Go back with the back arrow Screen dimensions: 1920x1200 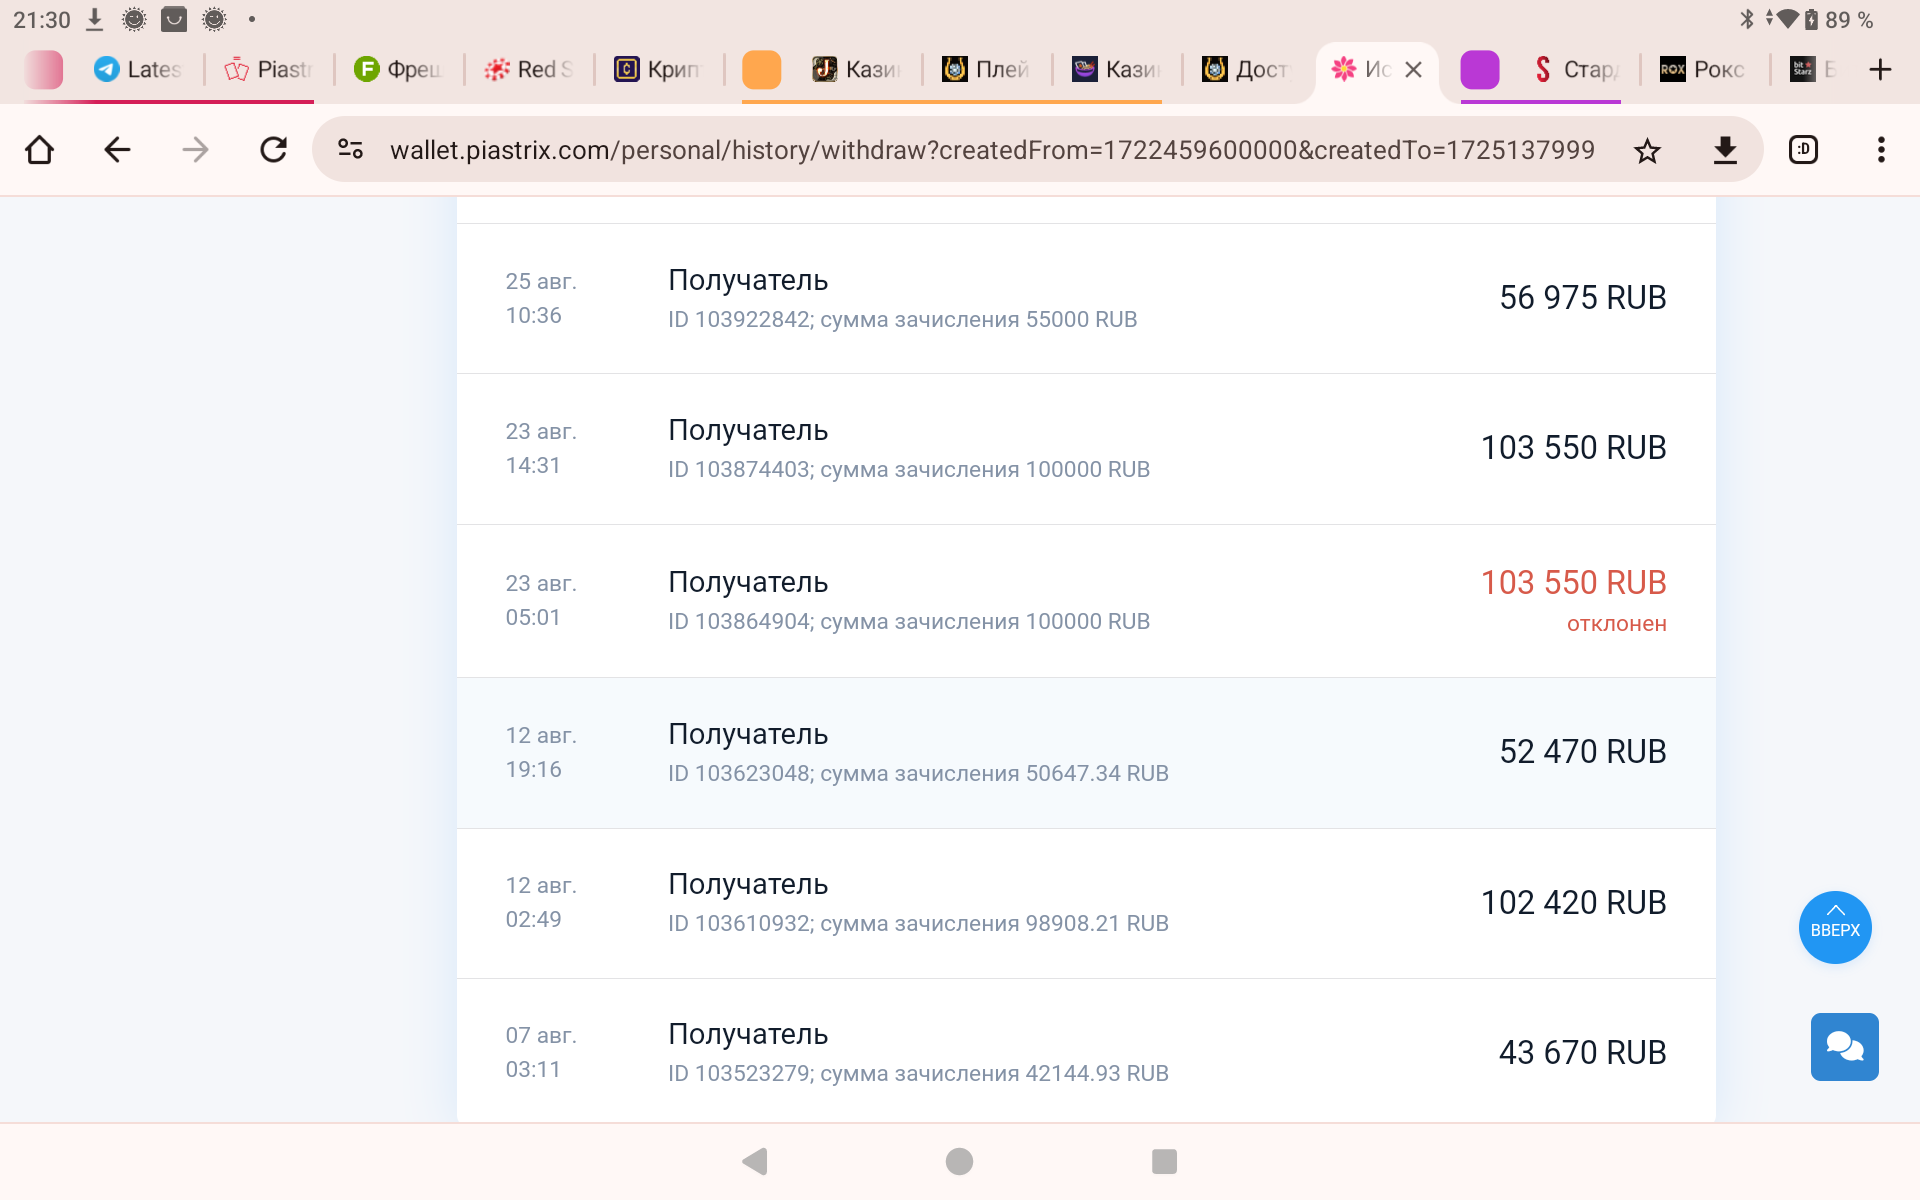click(x=117, y=150)
